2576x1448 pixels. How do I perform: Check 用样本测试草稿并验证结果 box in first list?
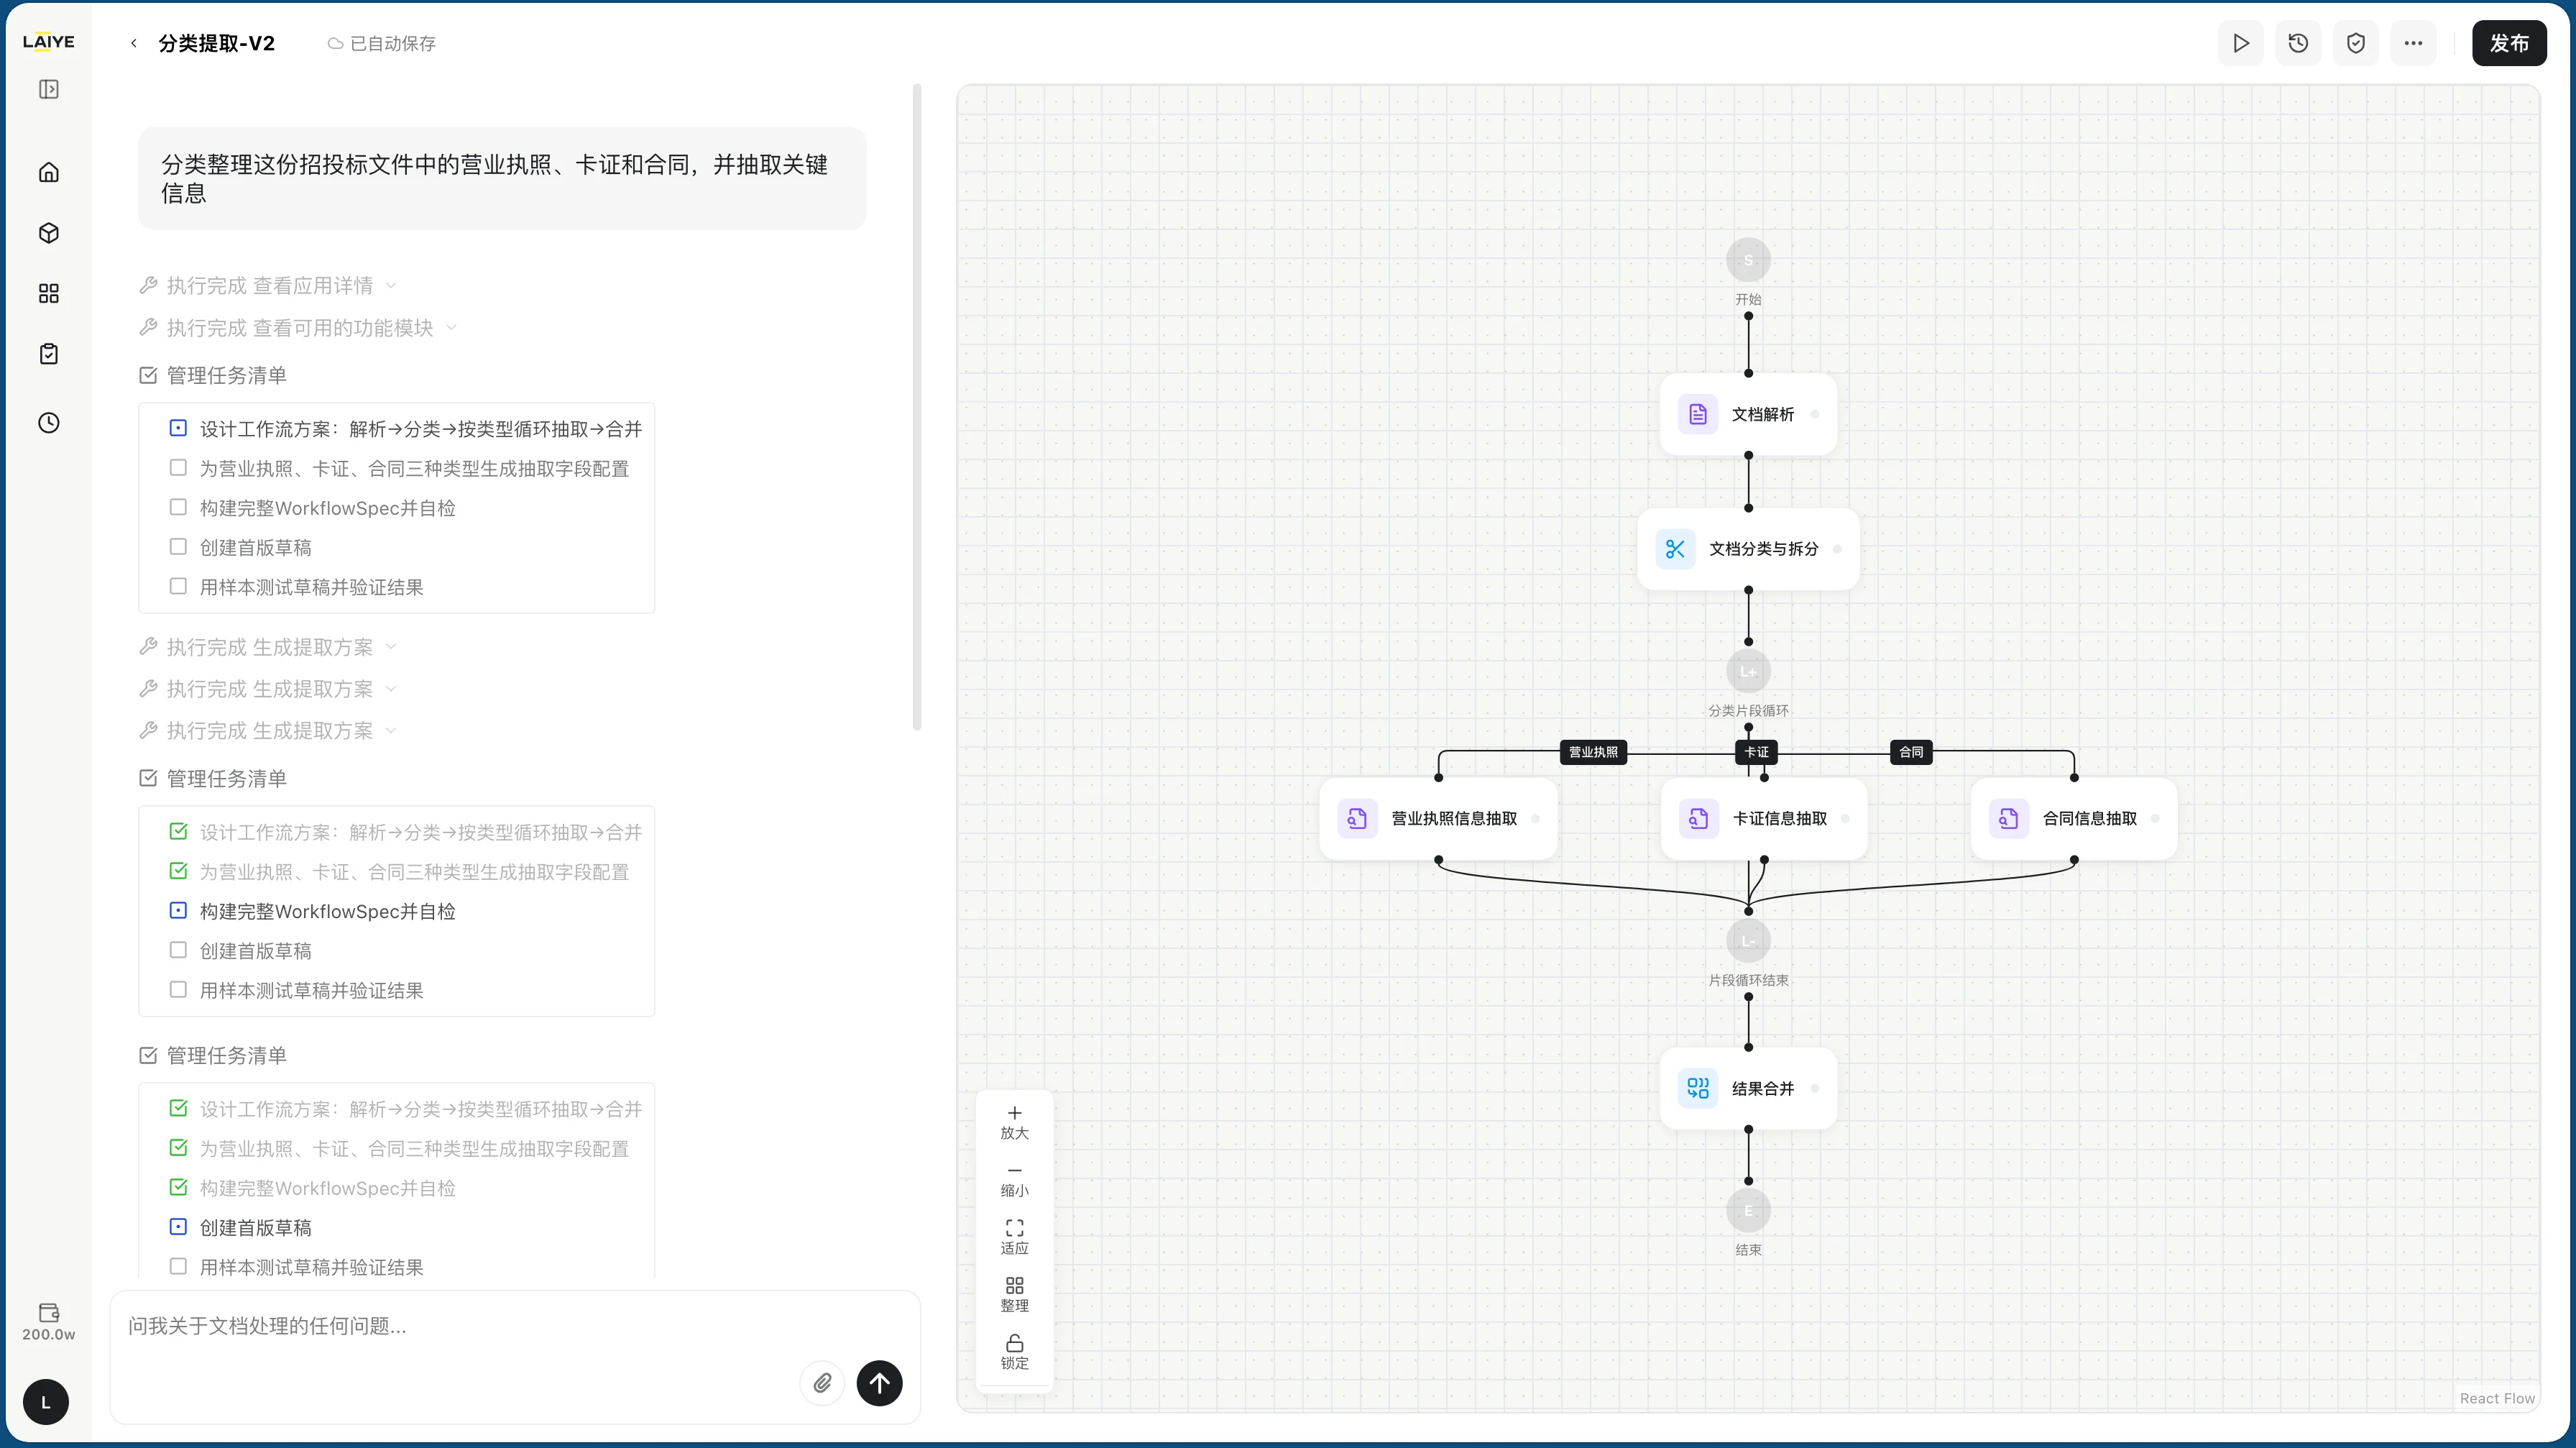pyautogui.click(x=178, y=586)
